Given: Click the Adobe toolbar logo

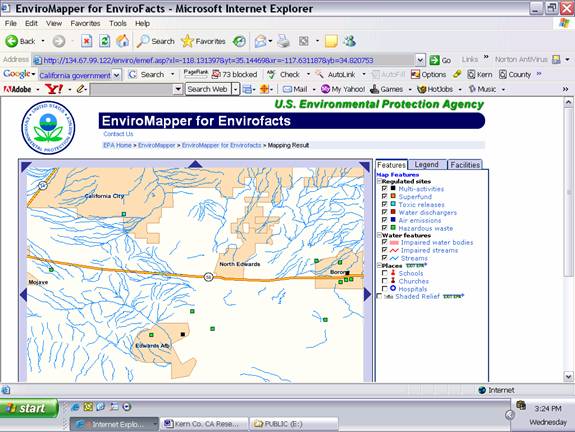Looking at the screenshot, I should (x=17, y=89).
